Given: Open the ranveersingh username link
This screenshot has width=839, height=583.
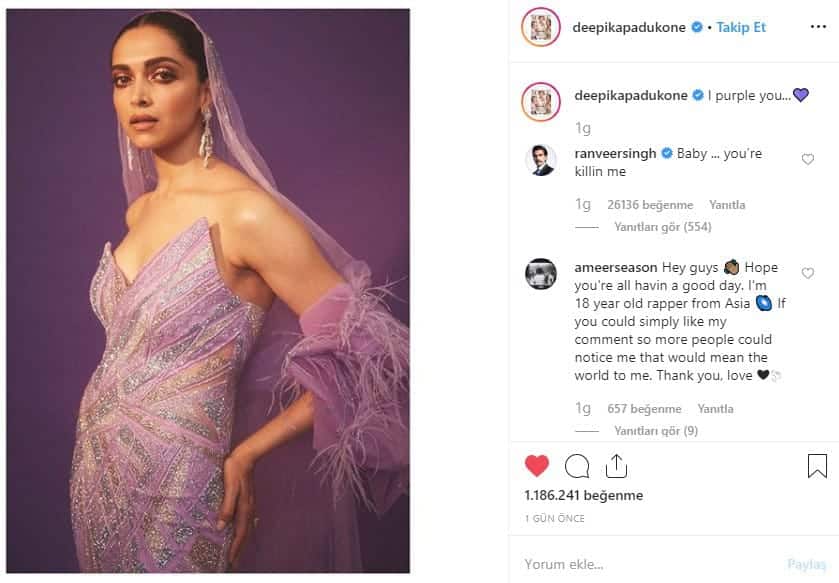Looking at the screenshot, I should click(x=615, y=154).
